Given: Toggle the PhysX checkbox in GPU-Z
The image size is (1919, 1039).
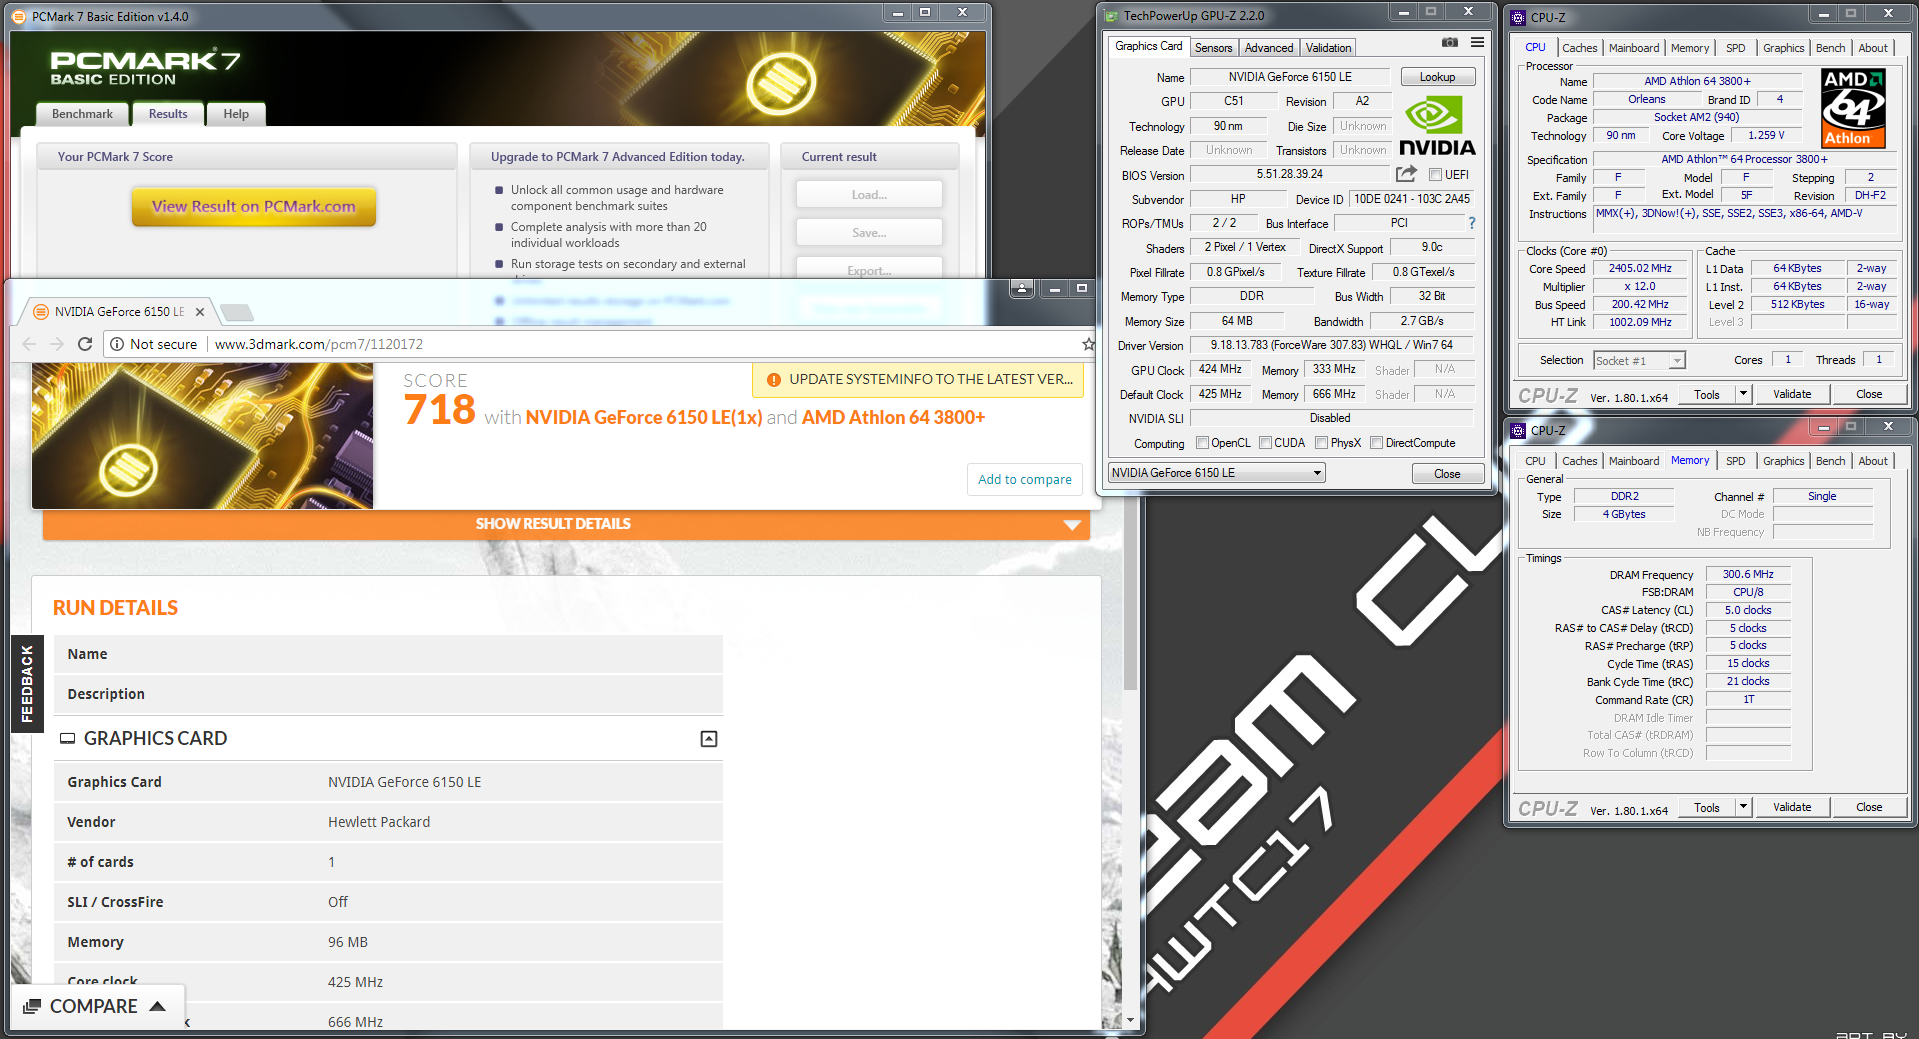Looking at the screenshot, I should click(1322, 443).
